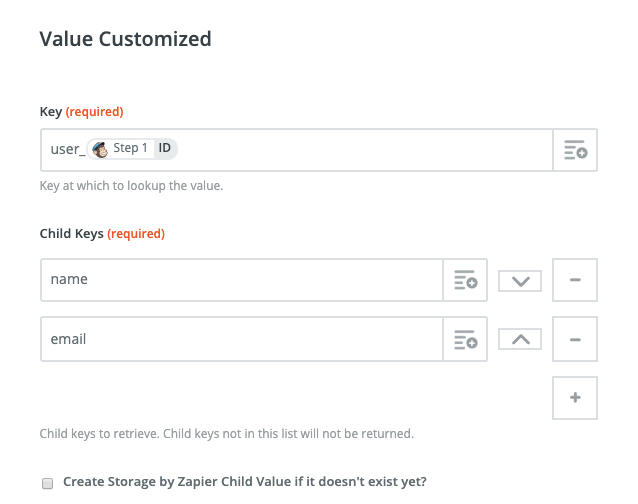This screenshot has width=638, height=504.
Task: Open insert-field picker for the name child key
Action: 465,280
